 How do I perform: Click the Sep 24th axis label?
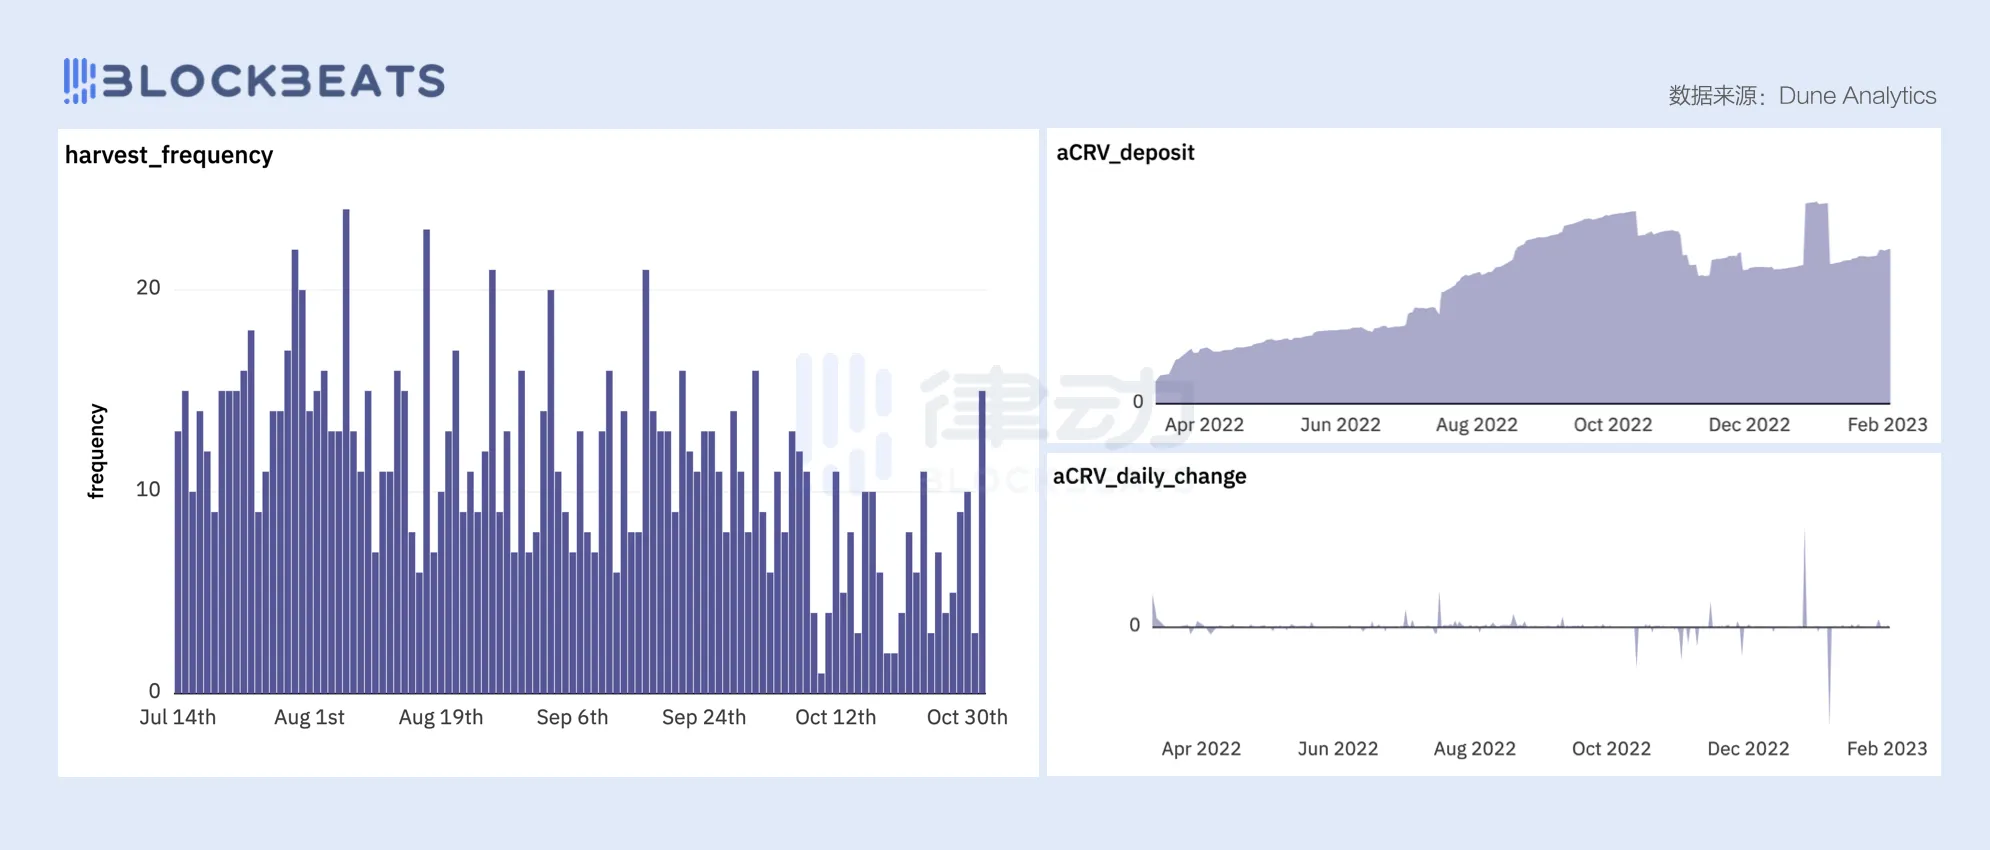703,717
